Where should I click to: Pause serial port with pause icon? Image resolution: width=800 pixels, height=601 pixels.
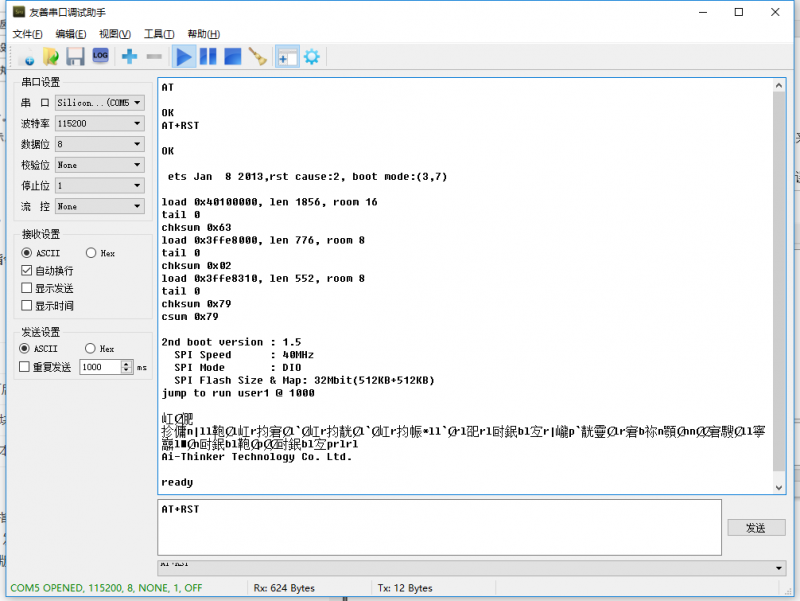208,57
